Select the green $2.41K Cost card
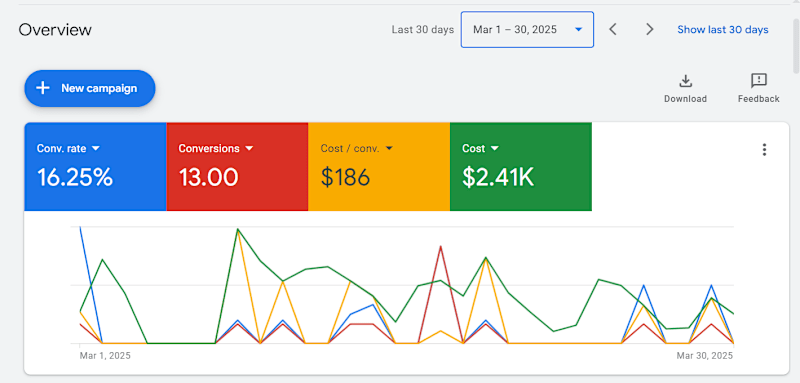This screenshot has width=800, height=383. tap(521, 166)
